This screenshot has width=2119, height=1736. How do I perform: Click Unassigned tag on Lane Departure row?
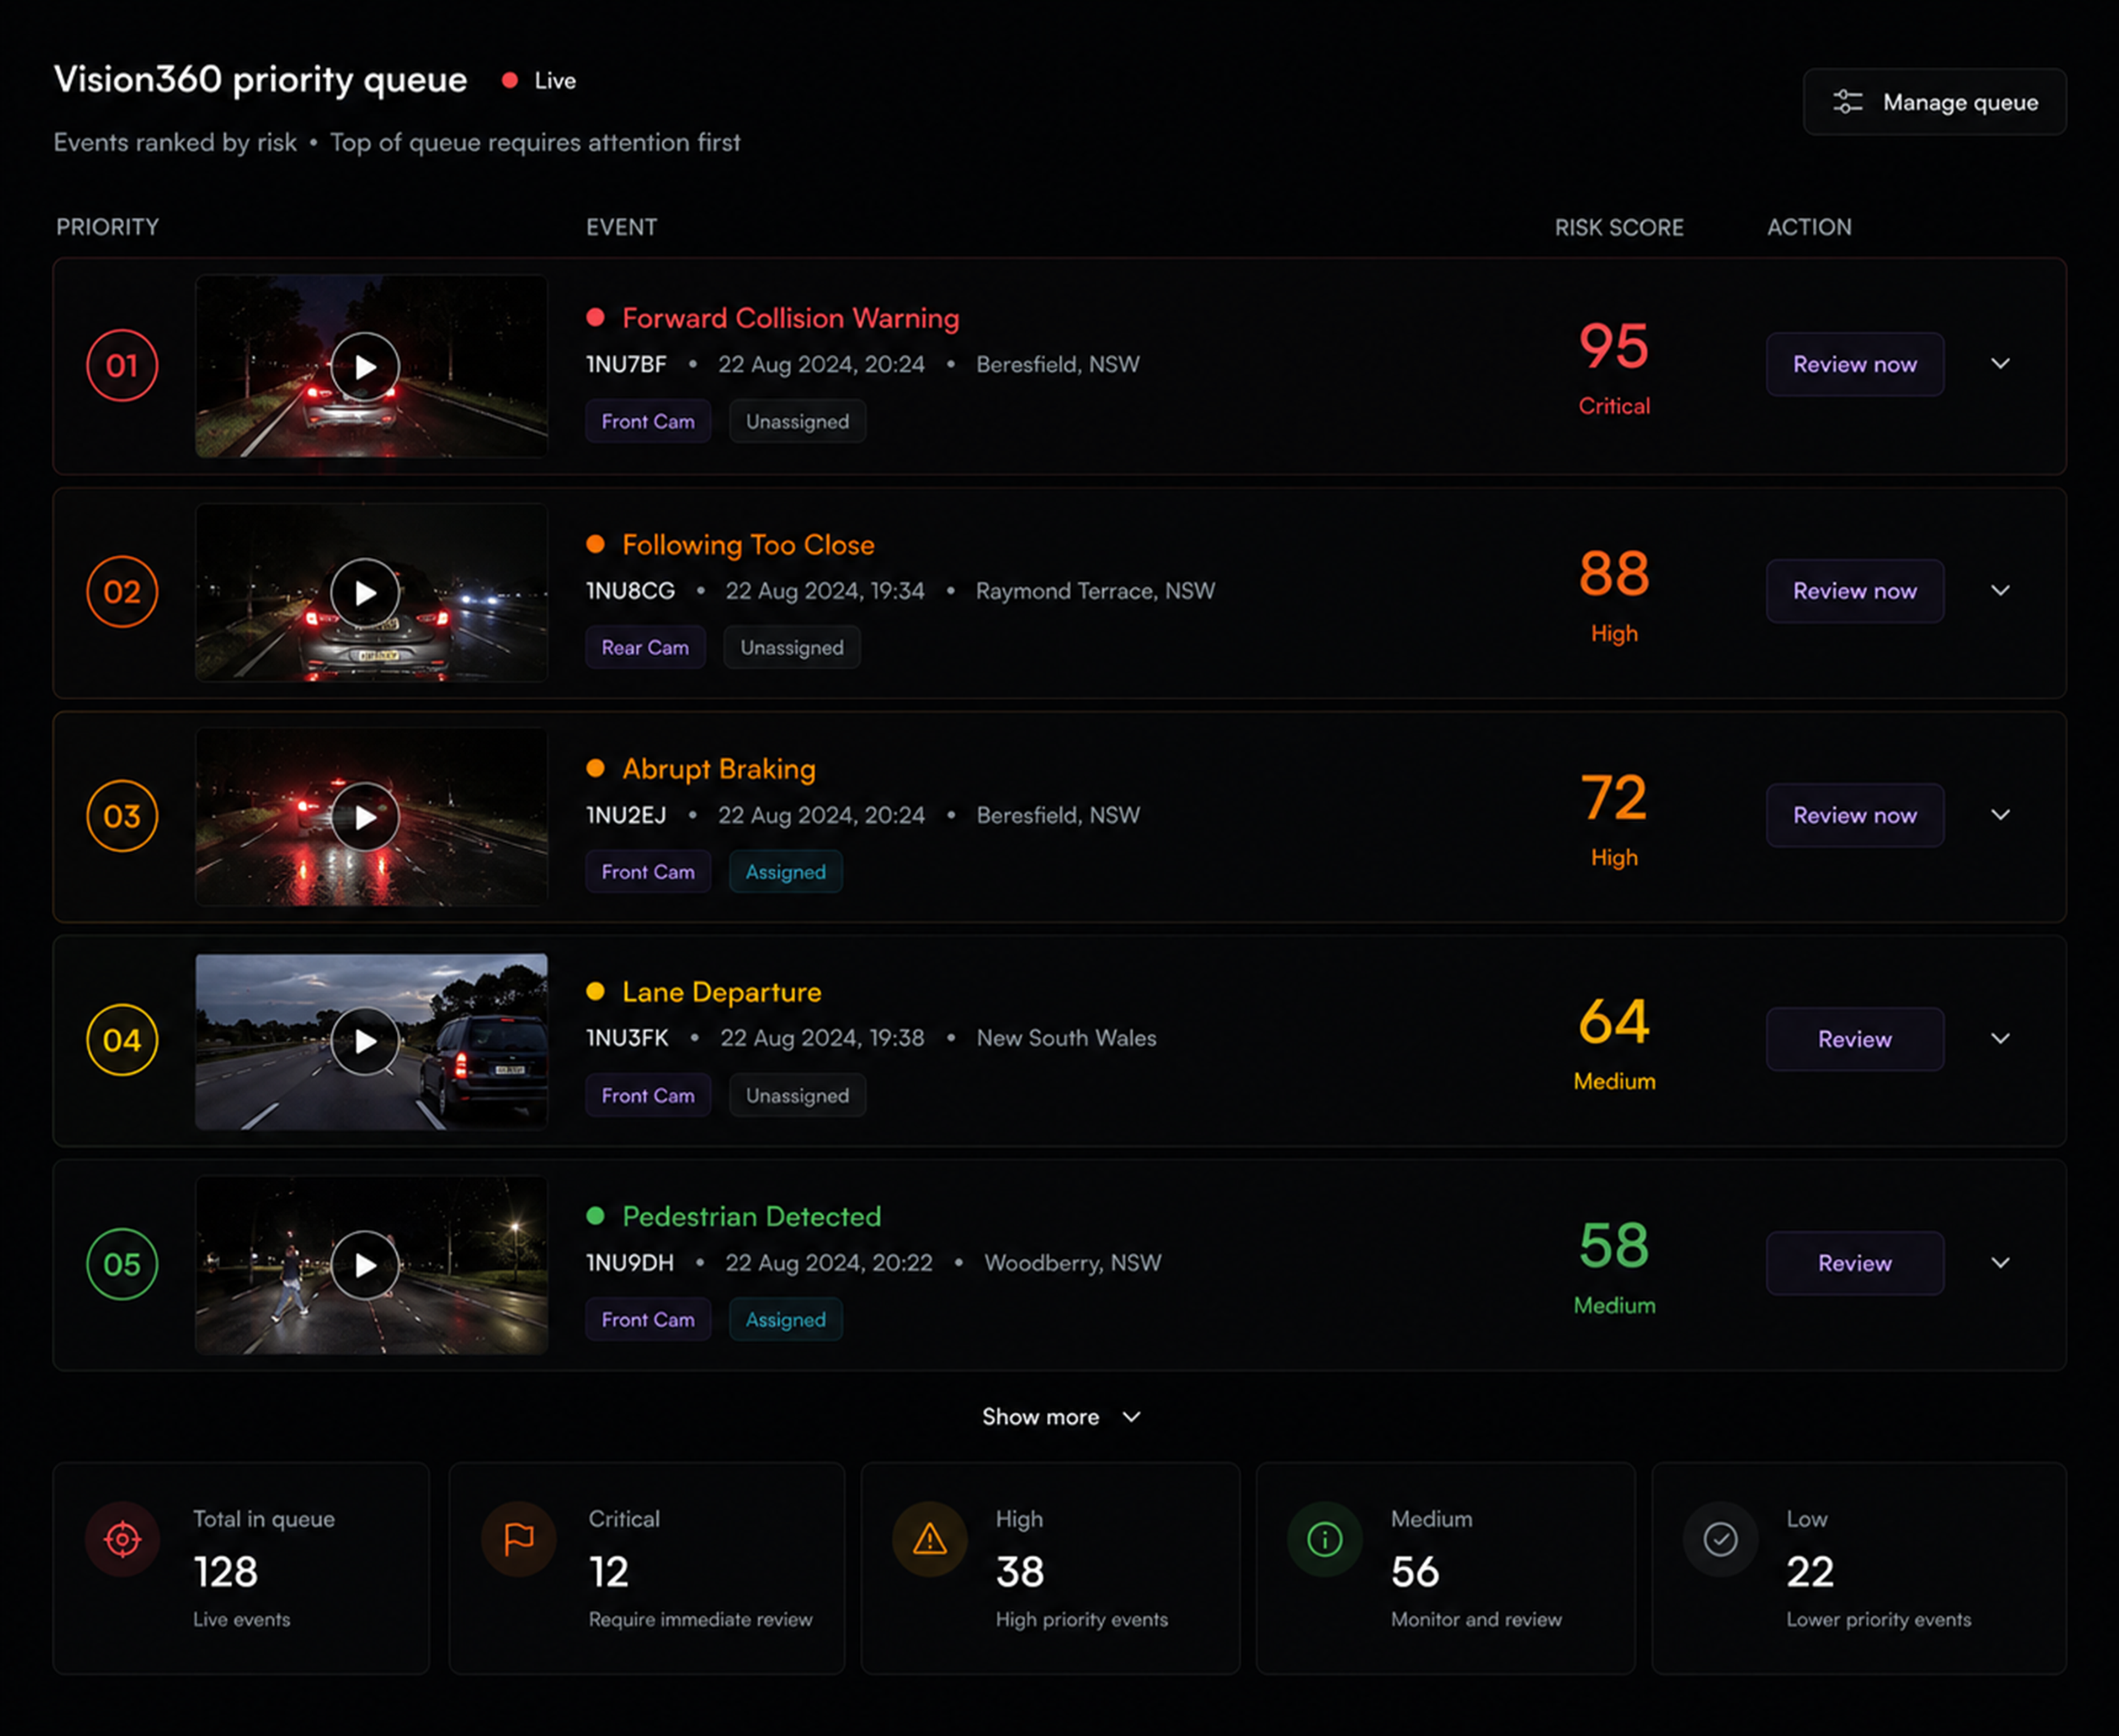pyautogui.click(x=797, y=1095)
